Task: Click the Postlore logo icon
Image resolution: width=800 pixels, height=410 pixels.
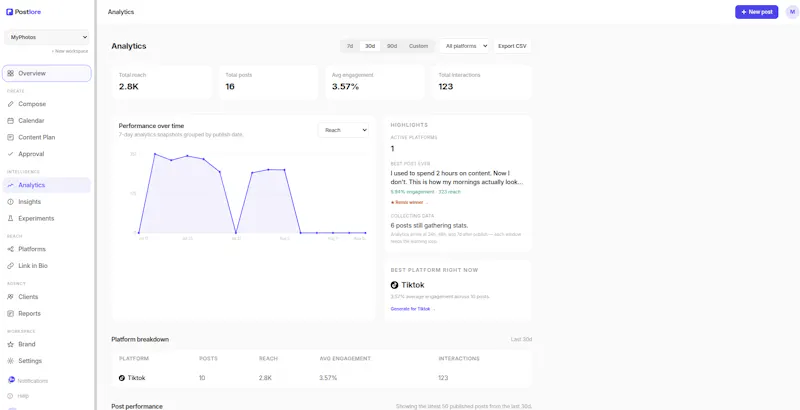Action: coord(9,12)
